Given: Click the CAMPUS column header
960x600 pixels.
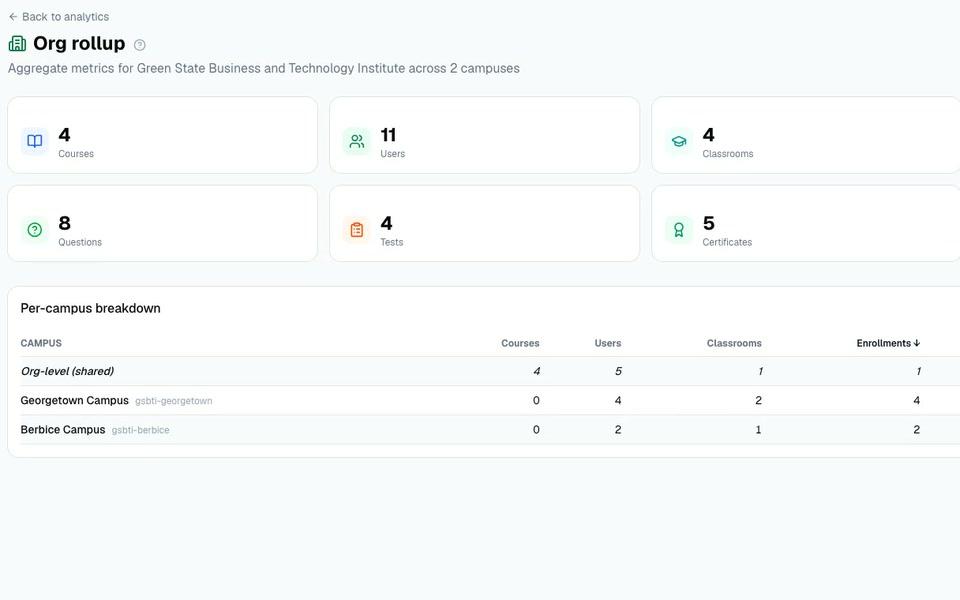Looking at the screenshot, I should [x=41, y=343].
